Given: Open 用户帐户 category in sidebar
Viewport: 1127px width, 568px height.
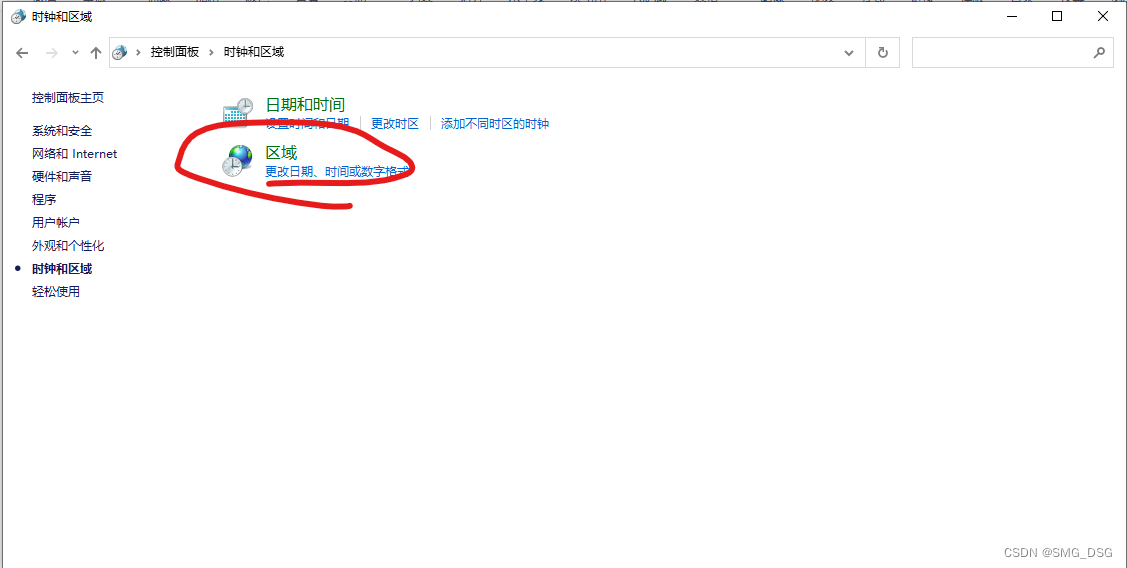Looking at the screenshot, I should tap(55, 223).
